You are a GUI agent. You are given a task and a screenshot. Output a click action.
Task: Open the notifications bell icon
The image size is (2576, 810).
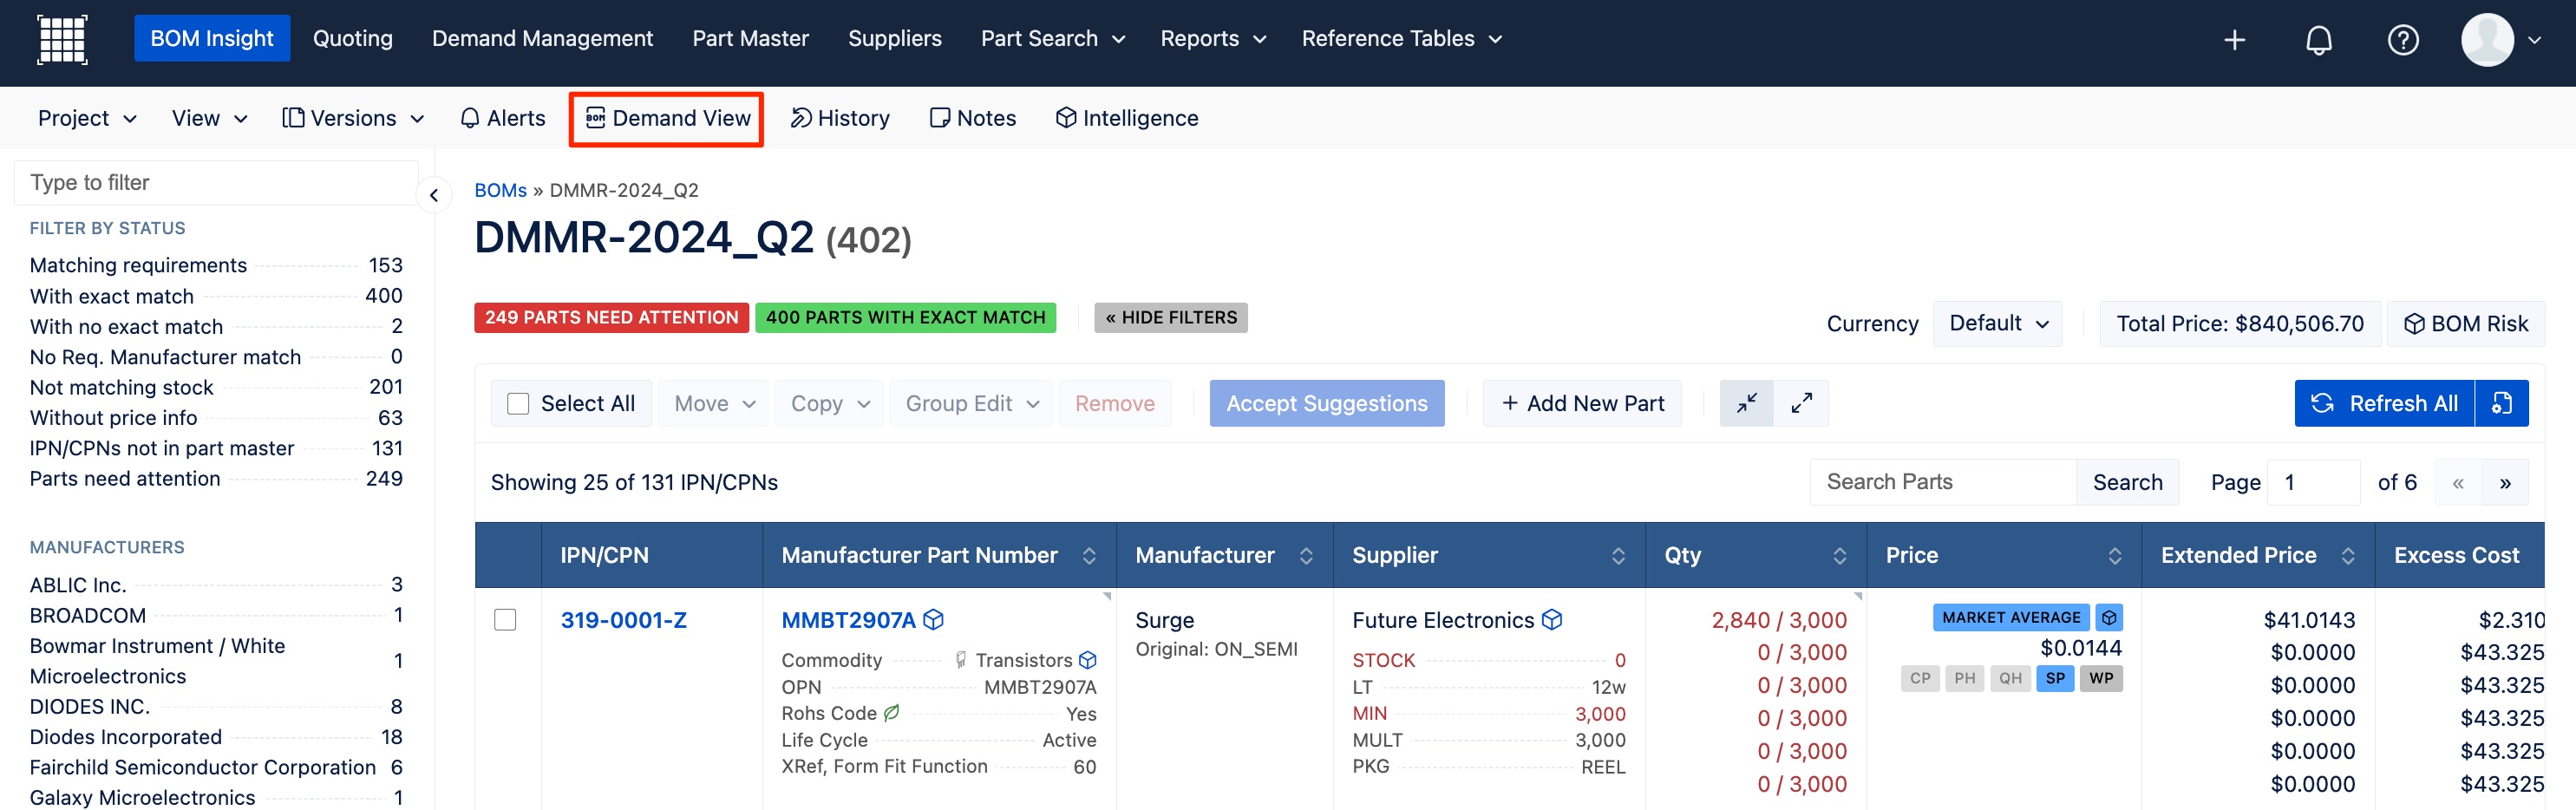click(2318, 40)
